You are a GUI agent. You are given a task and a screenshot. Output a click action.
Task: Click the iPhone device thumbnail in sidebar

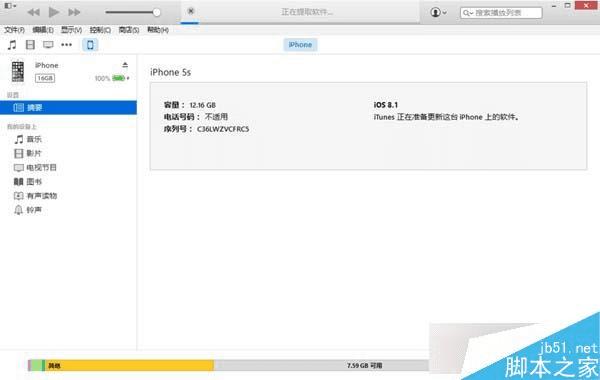point(18,72)
